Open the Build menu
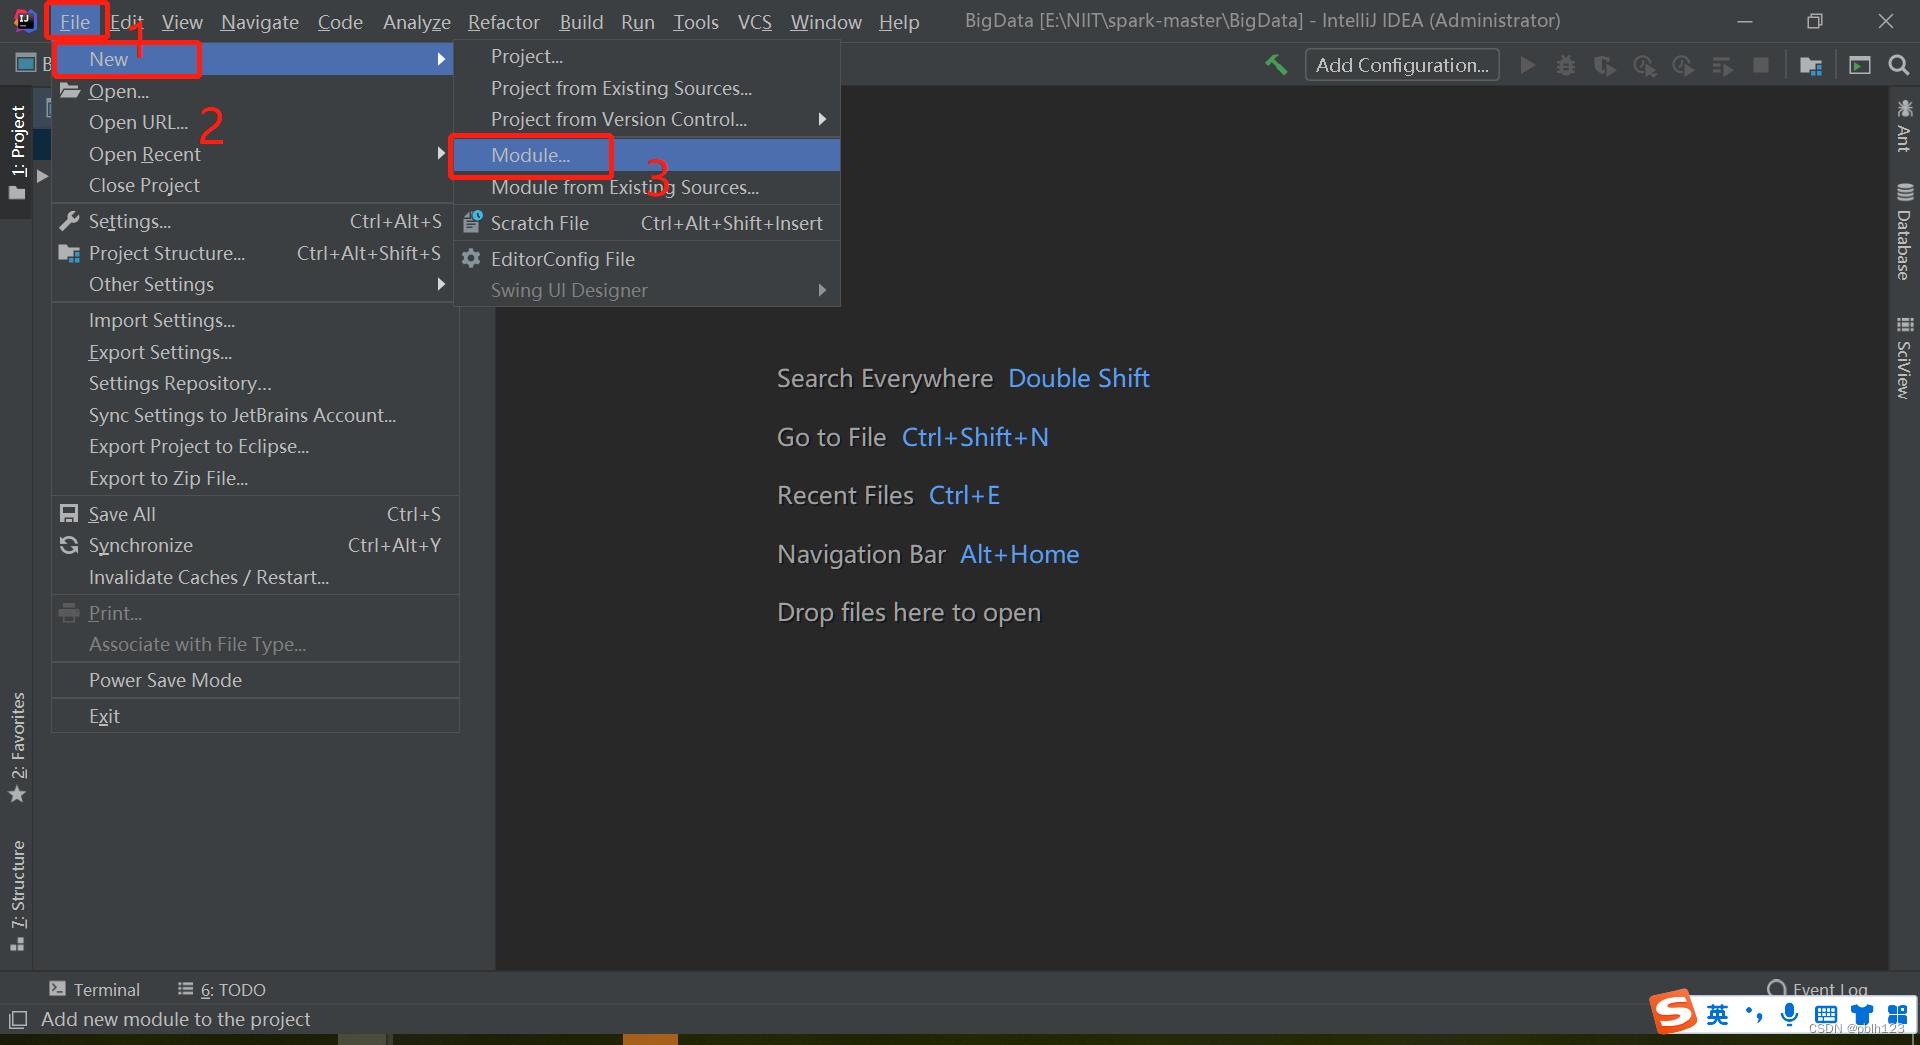Screen dimensions: 1920x1045 pos(581,22)
